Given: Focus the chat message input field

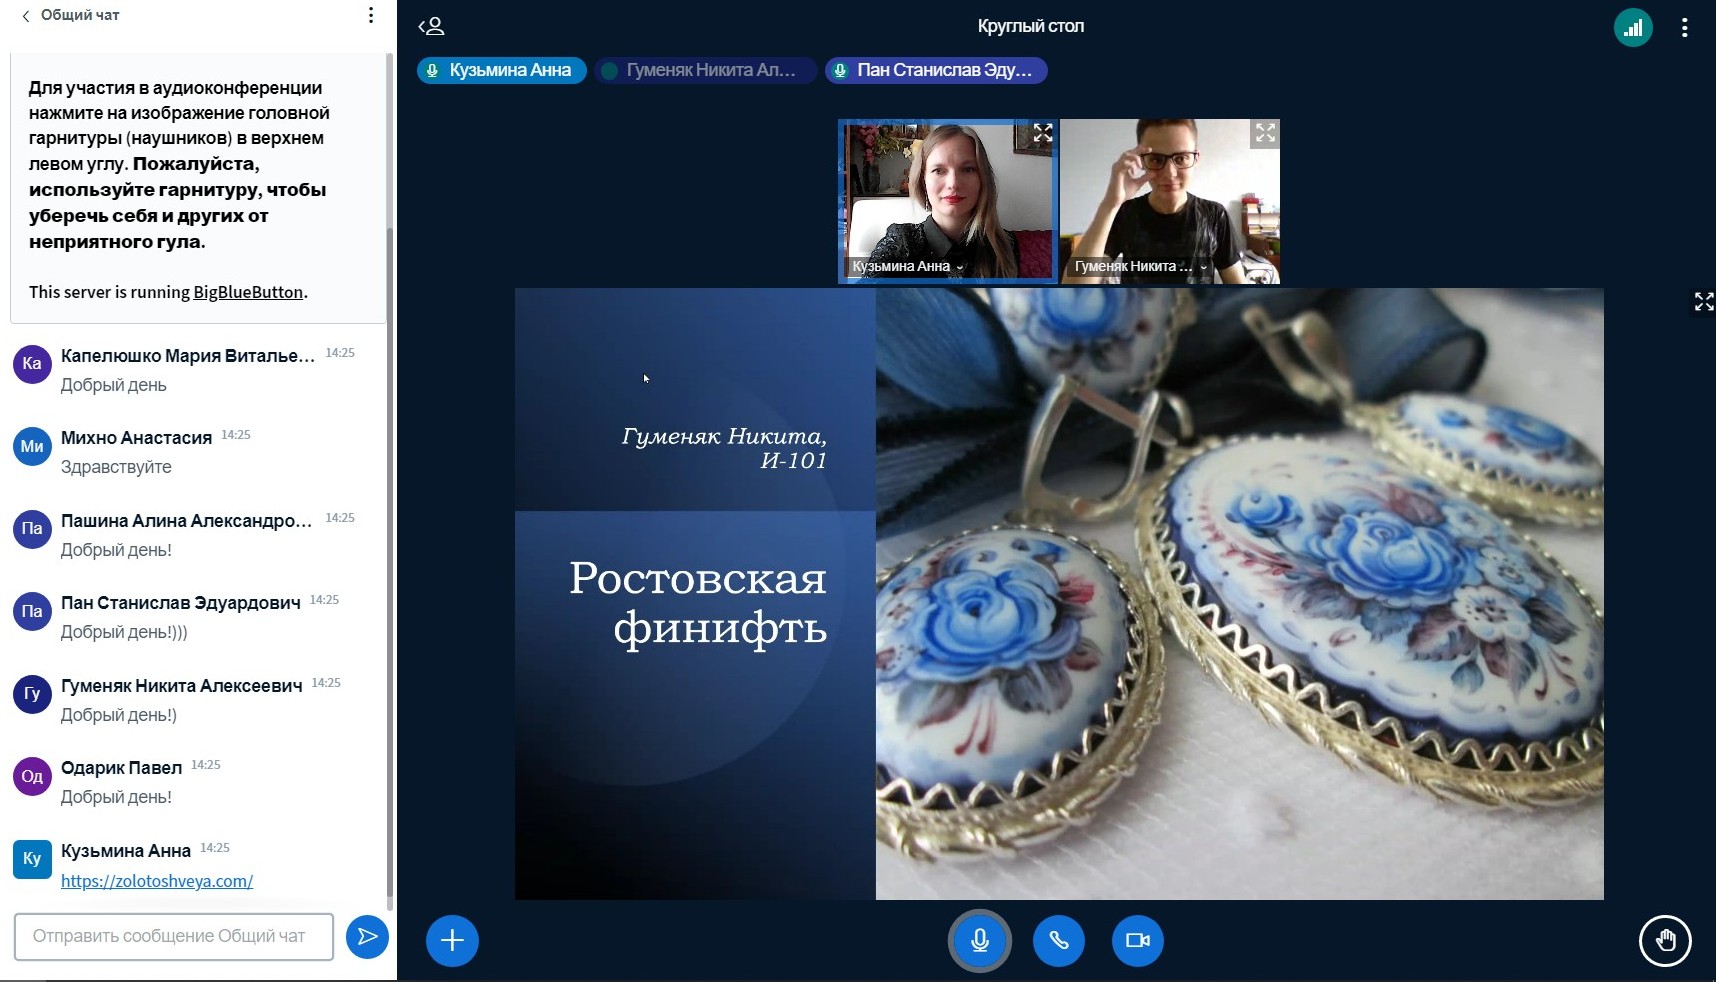Looking at the screenshot, I should (x=174, y=937).
